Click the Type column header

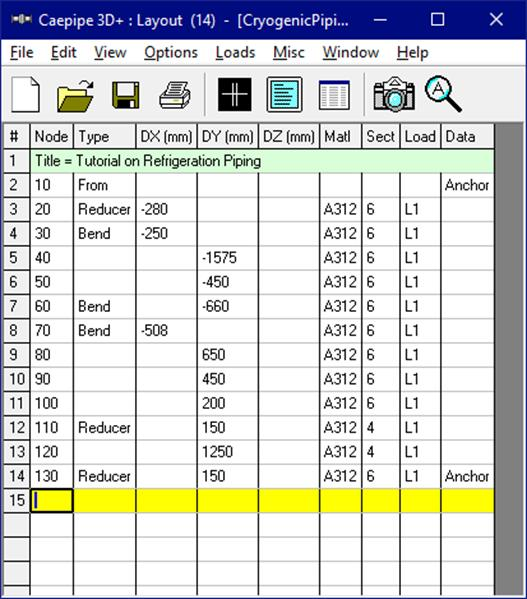coord(104,136)
